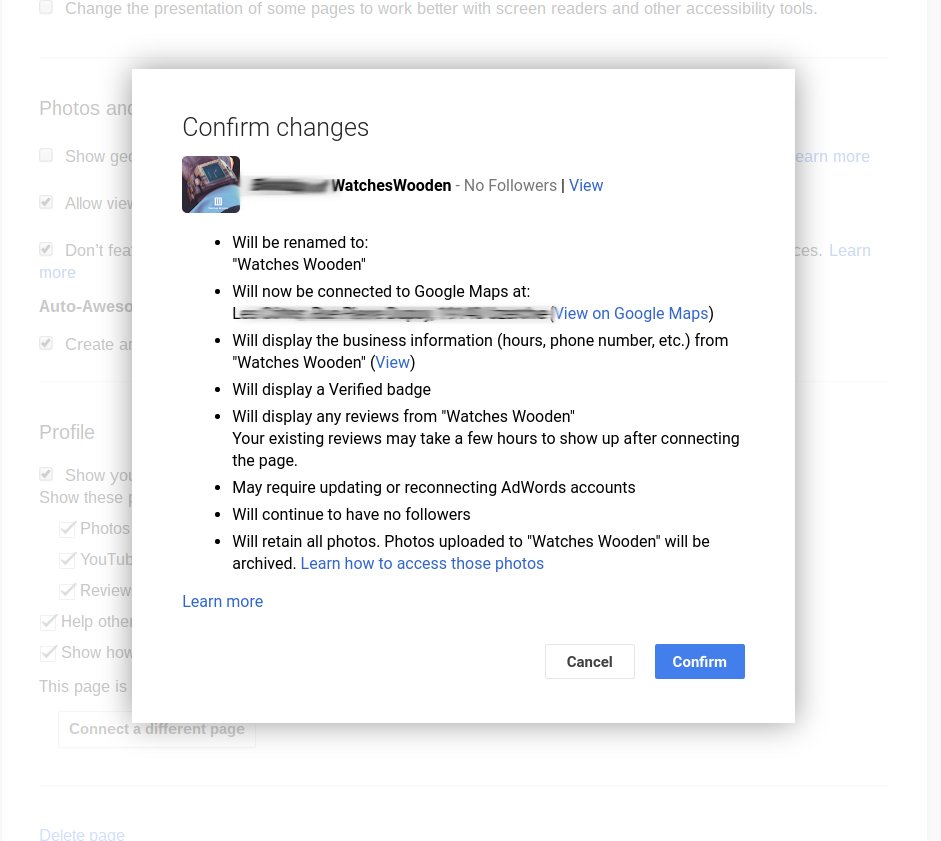Screen dimensions: 941x841
Task: Toggle the Show geo checkbox in background
Action: click(x=46, y=155)
